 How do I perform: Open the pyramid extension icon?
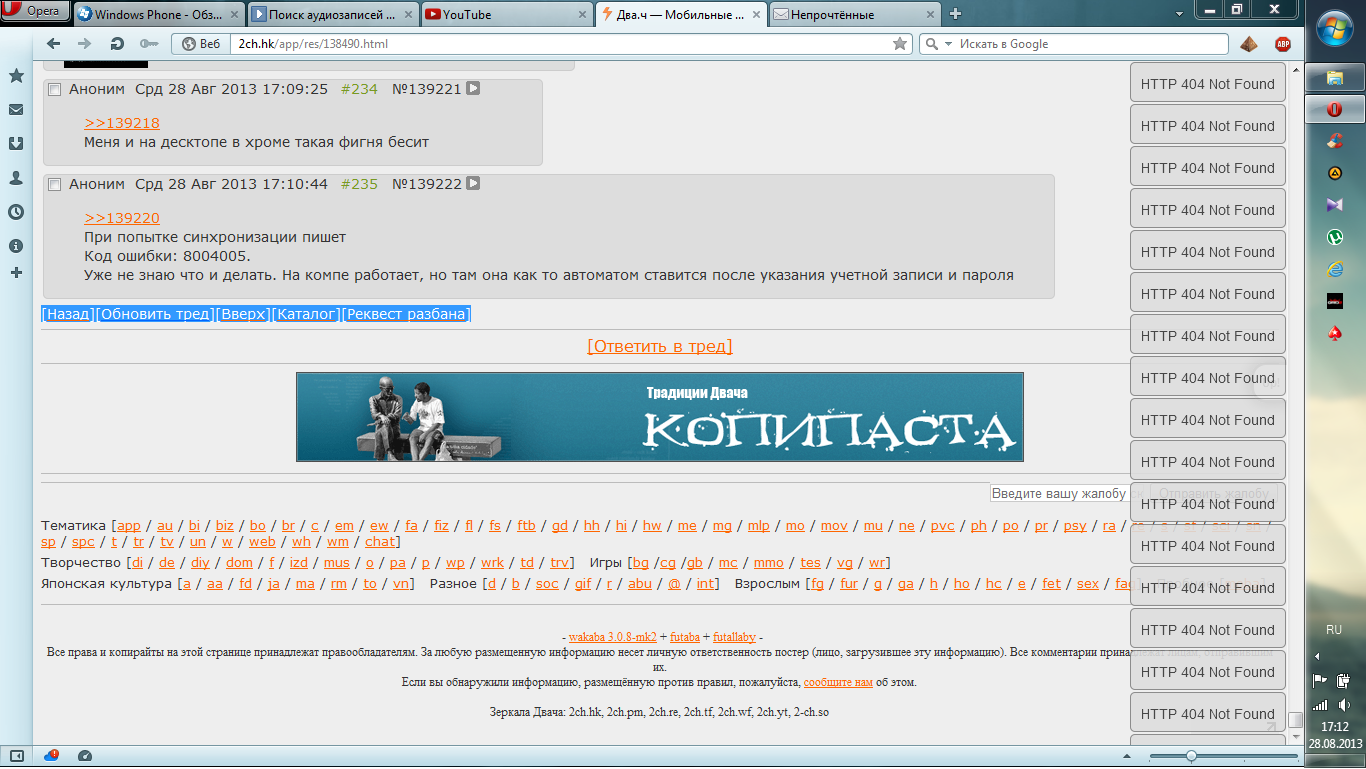pyautogui.click(x=1249, y=44)
